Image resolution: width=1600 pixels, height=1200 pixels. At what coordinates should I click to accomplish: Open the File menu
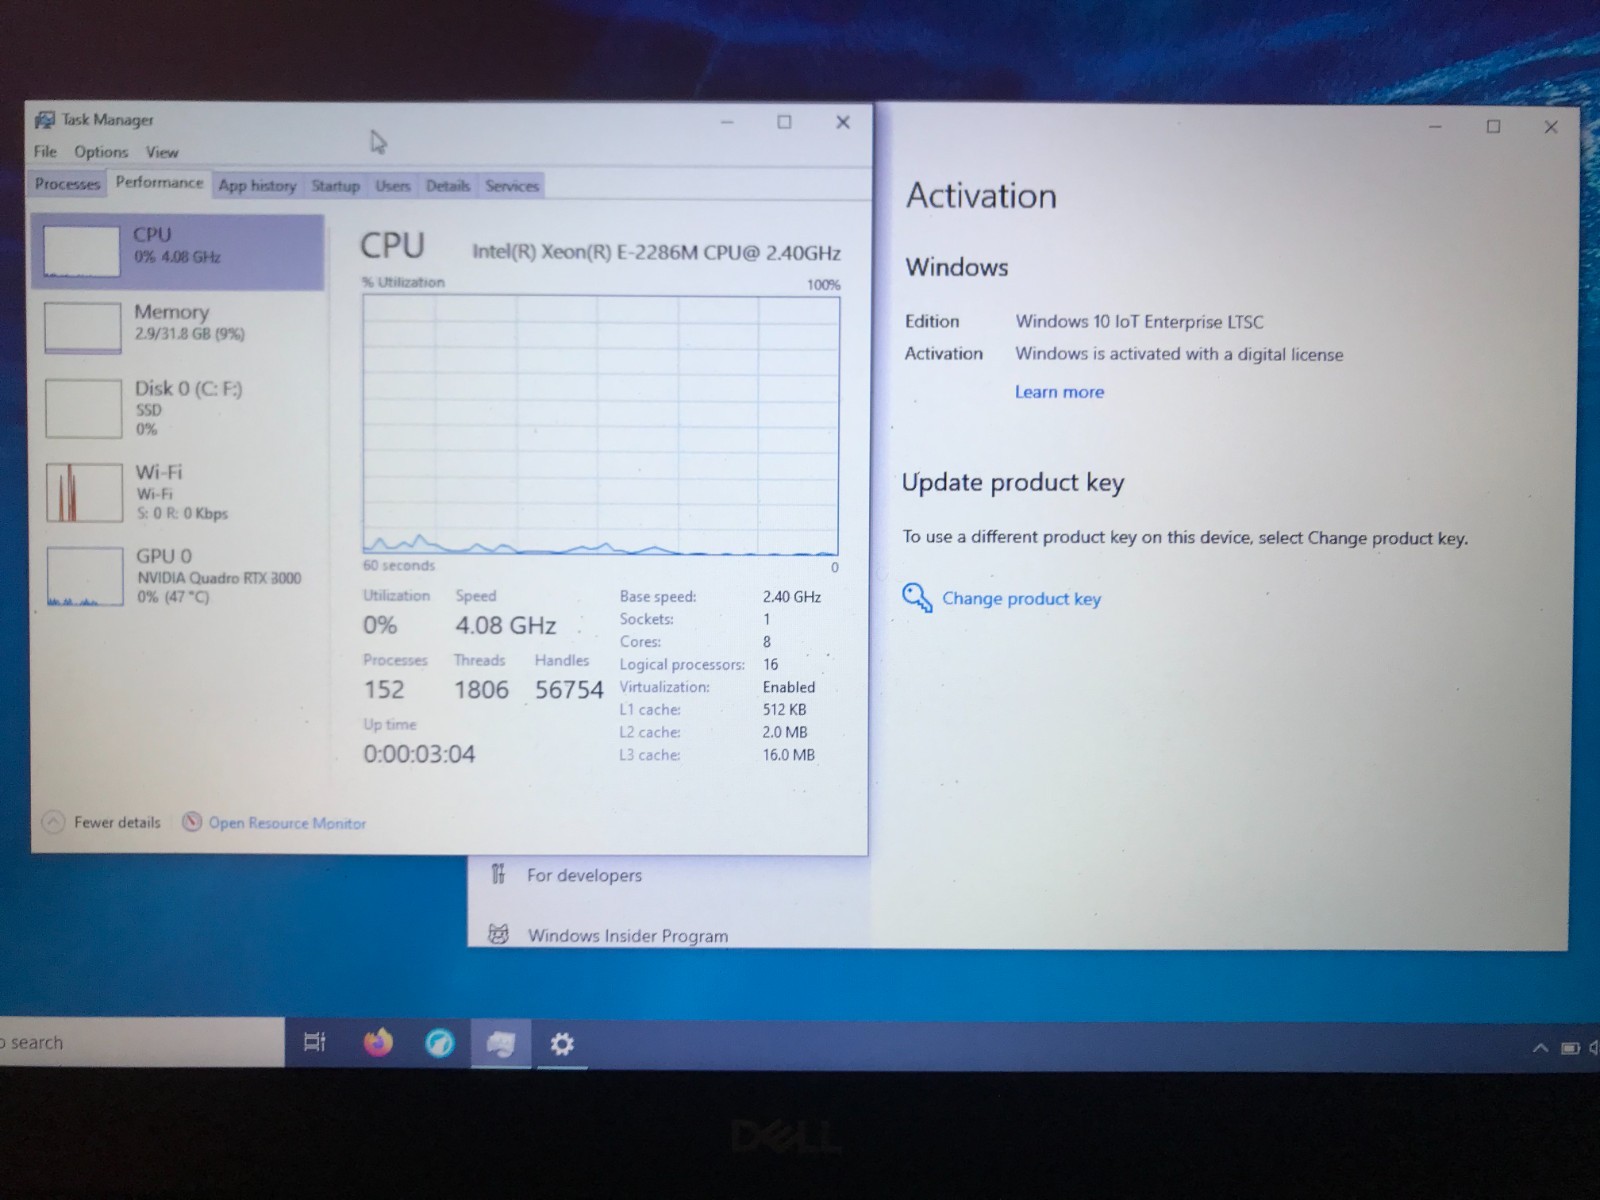pos(45,151)
